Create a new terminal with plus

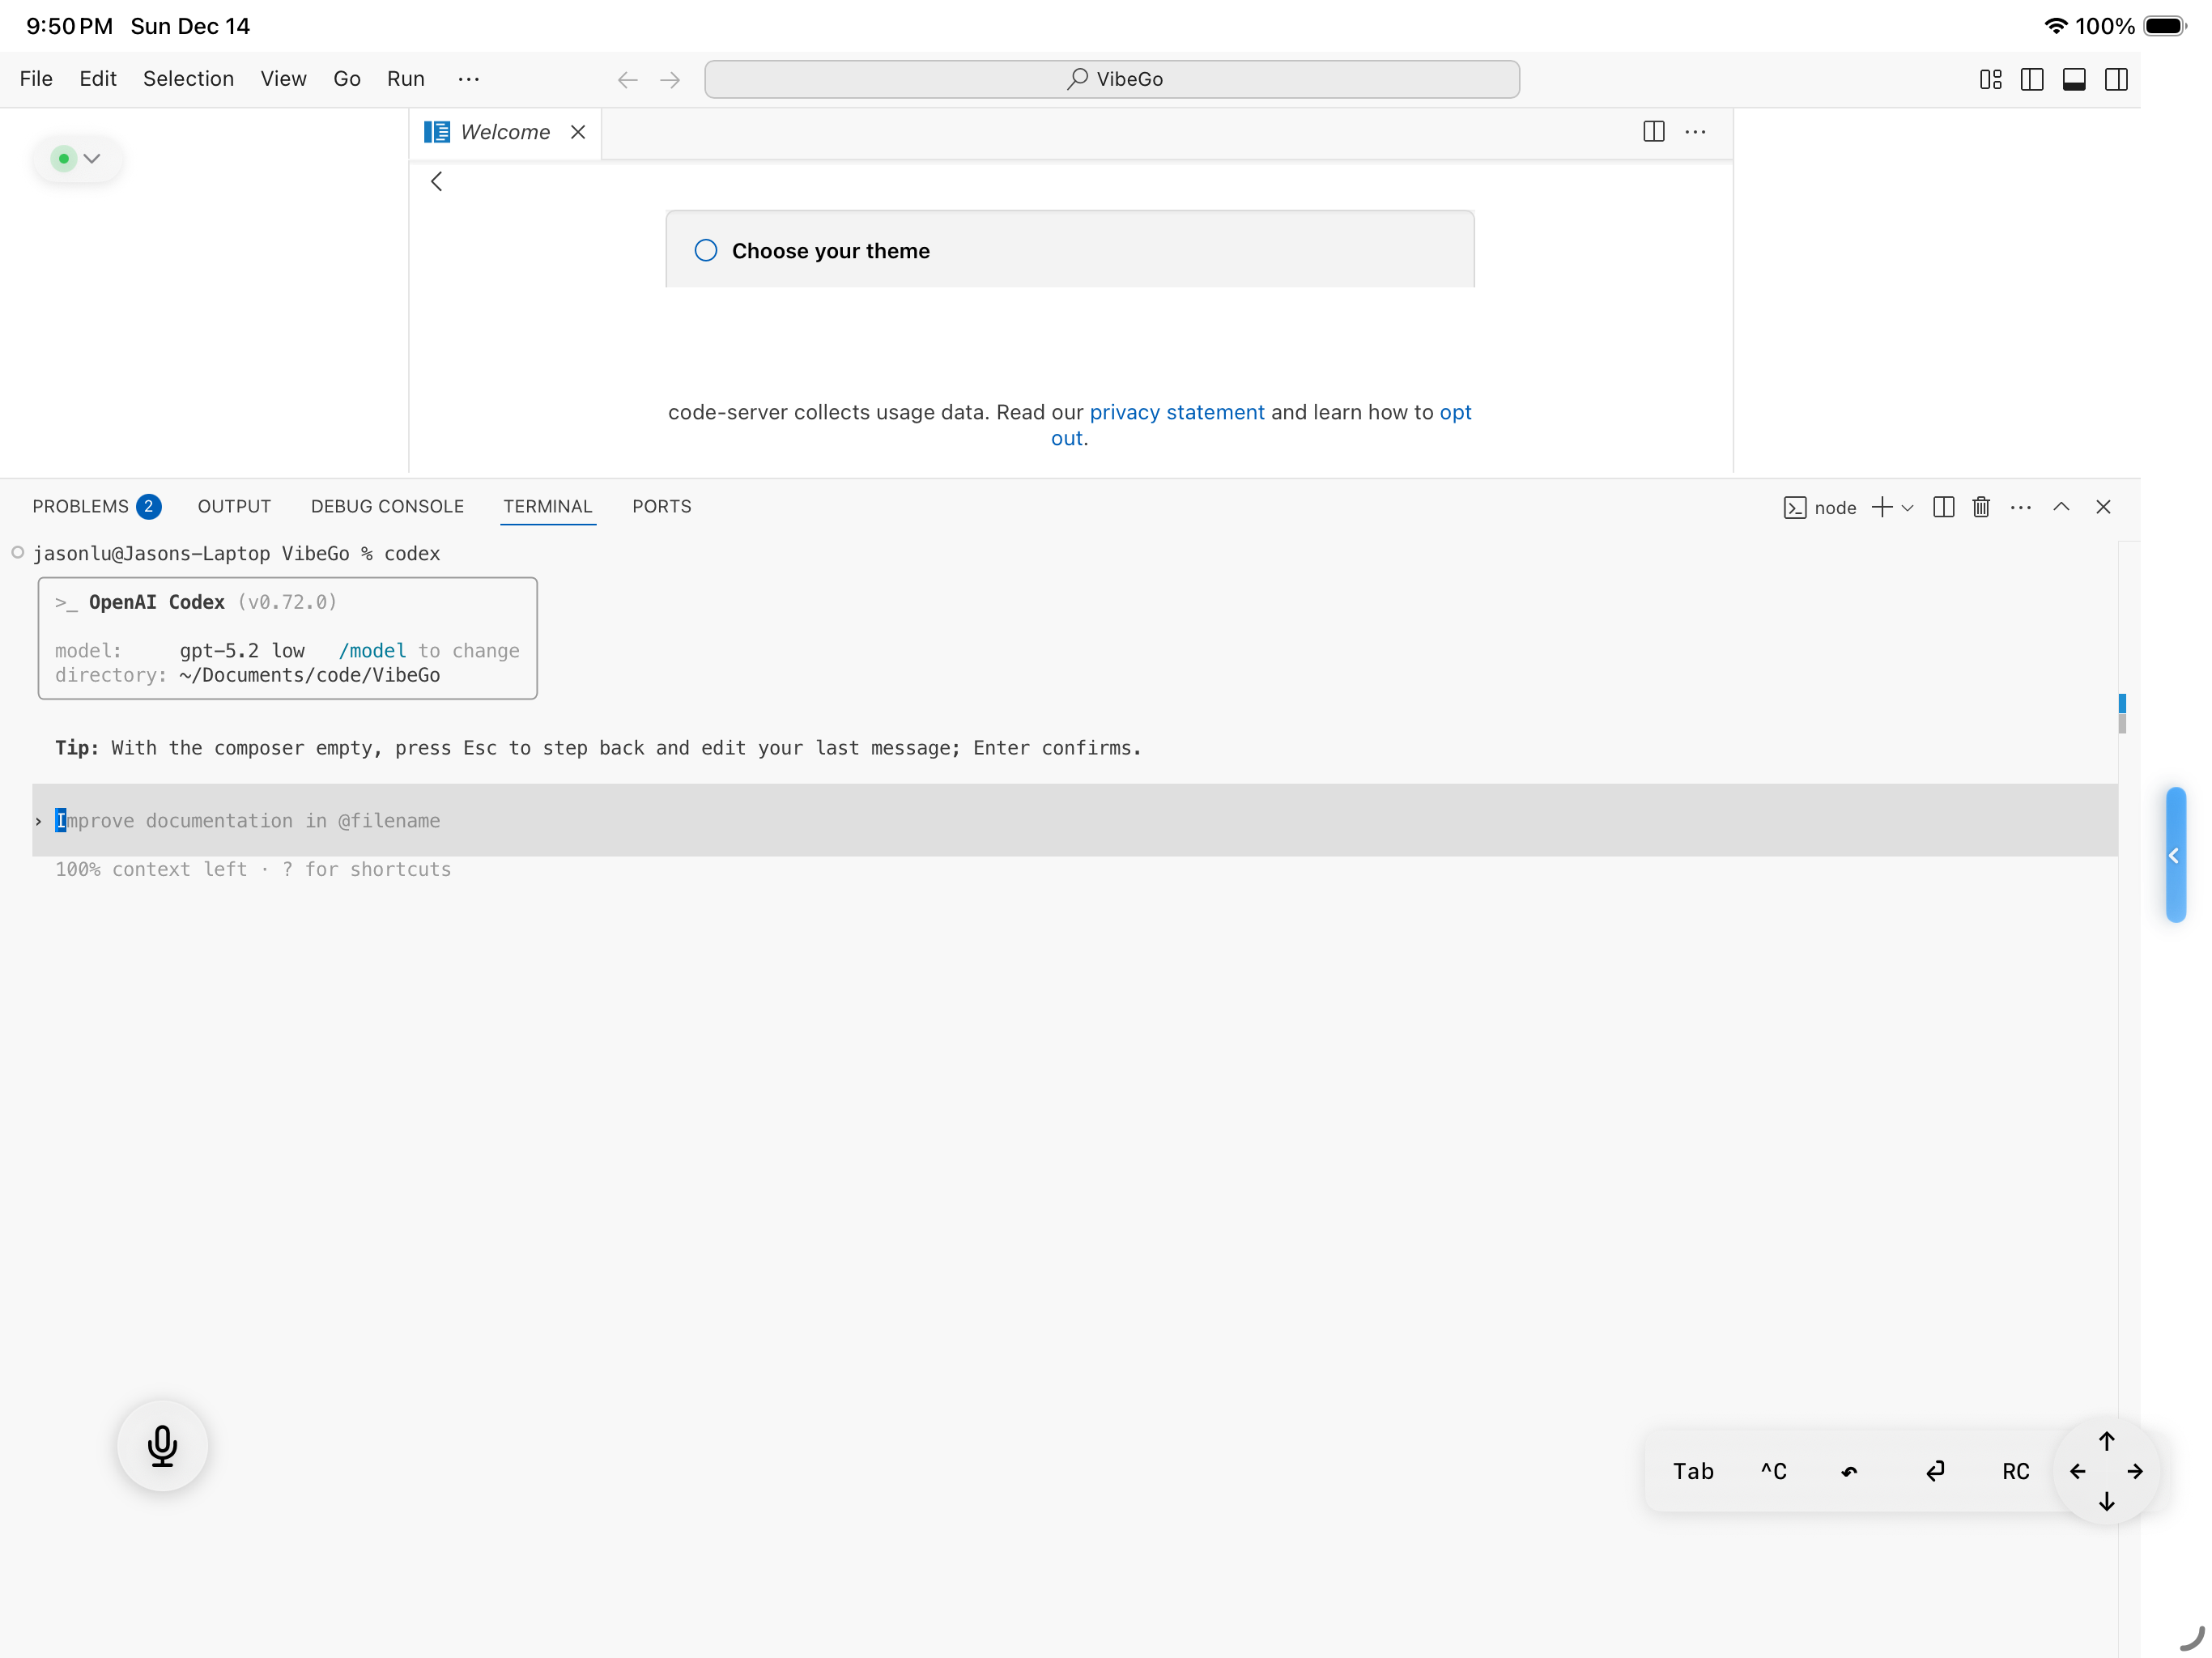click(1881, 507)
